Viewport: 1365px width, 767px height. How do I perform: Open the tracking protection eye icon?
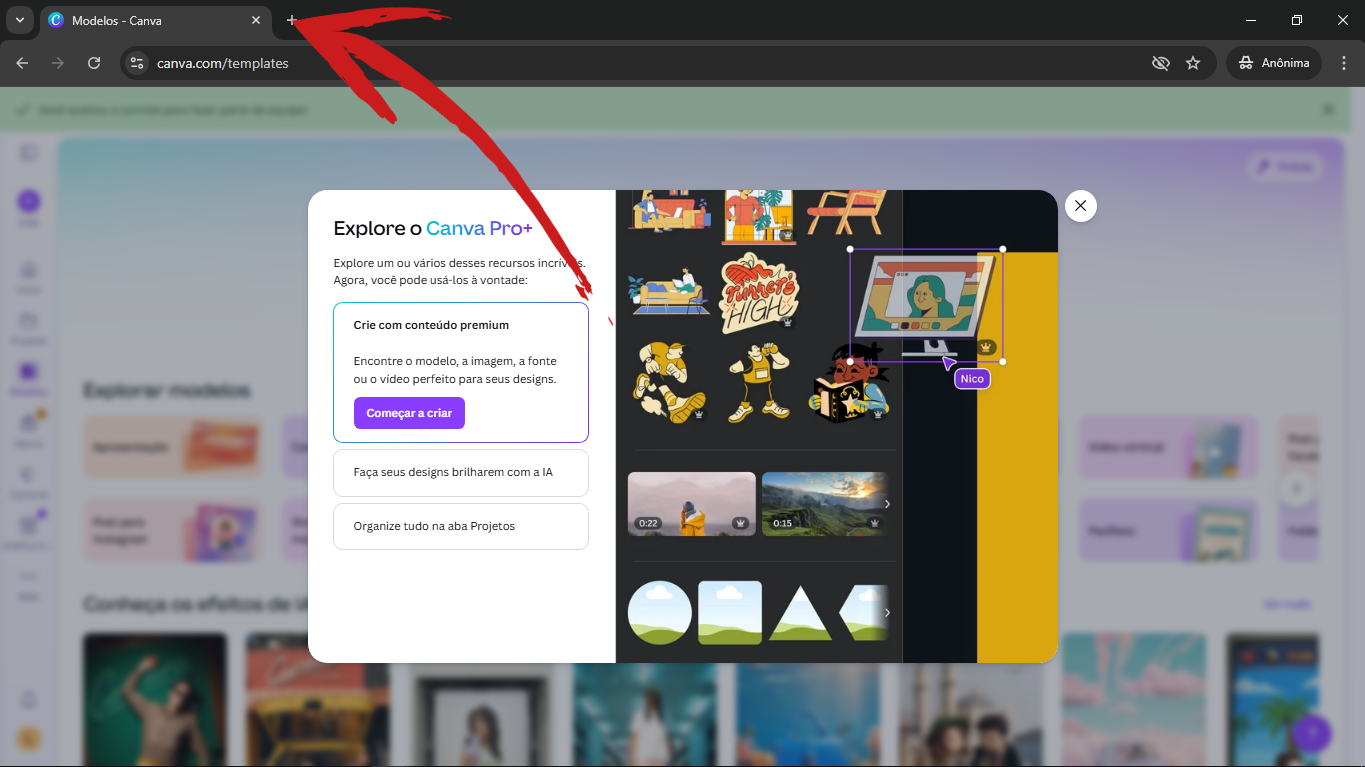click(x=1160, y=63)
